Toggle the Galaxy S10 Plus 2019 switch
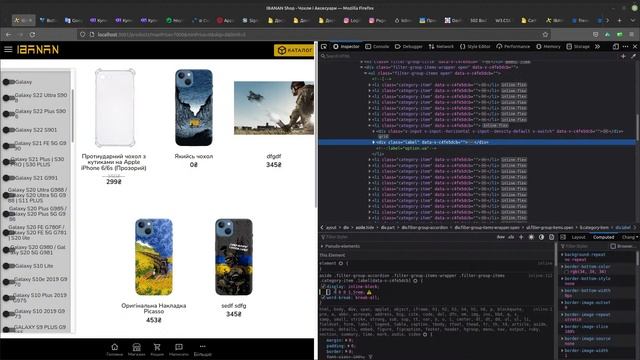Screen dimensions: 640x360 9,298
